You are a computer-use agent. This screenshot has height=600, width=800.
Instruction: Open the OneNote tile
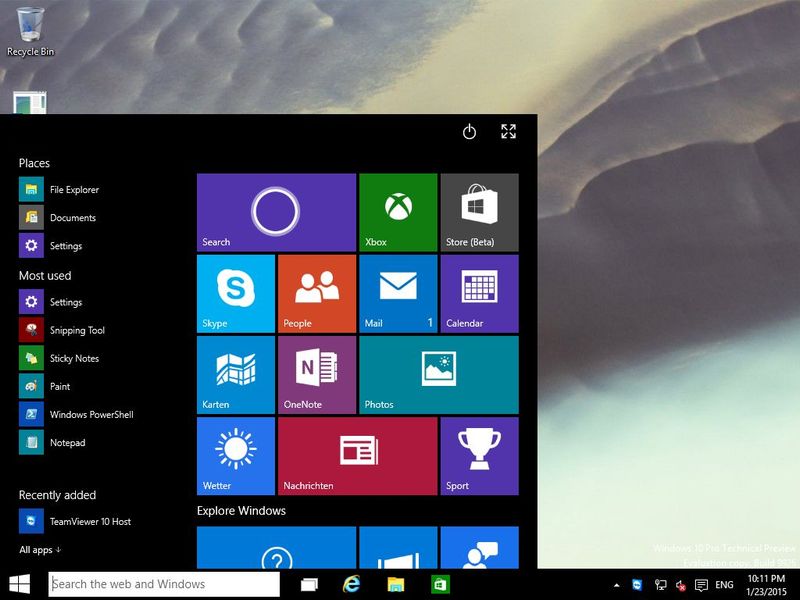point(317,374)
